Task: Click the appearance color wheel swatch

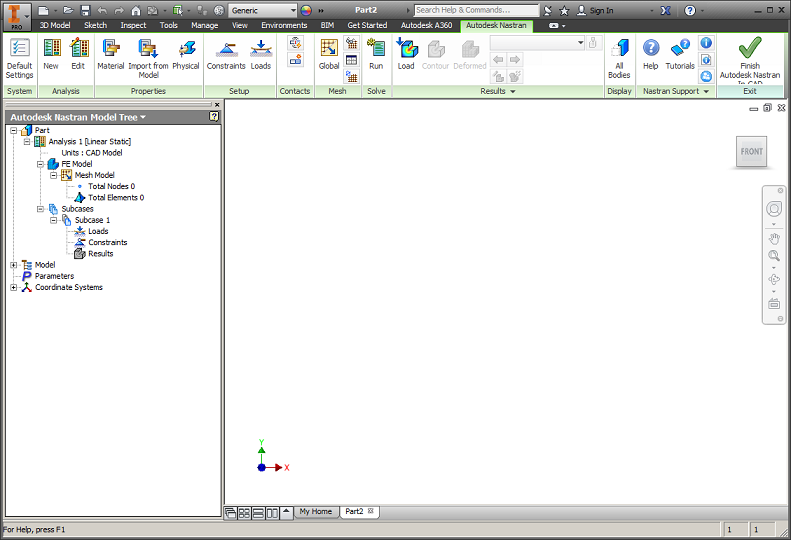Action: coord(306,10)
